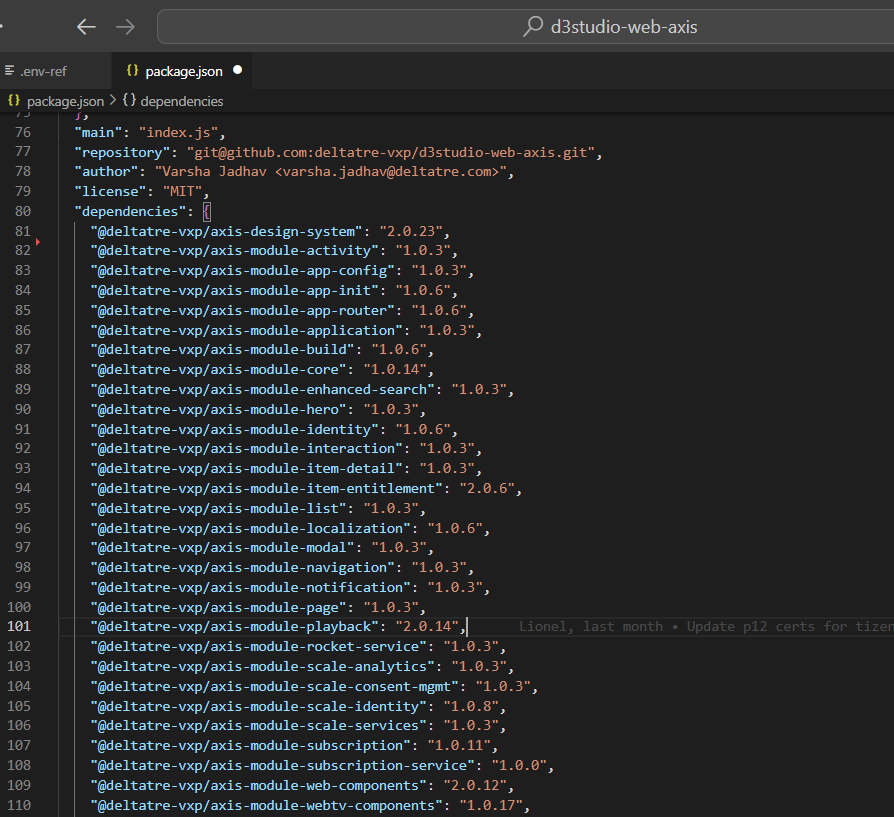Click the unsaved dot on package.json tab
Screen dimensions: 894x817
point(238,70)
